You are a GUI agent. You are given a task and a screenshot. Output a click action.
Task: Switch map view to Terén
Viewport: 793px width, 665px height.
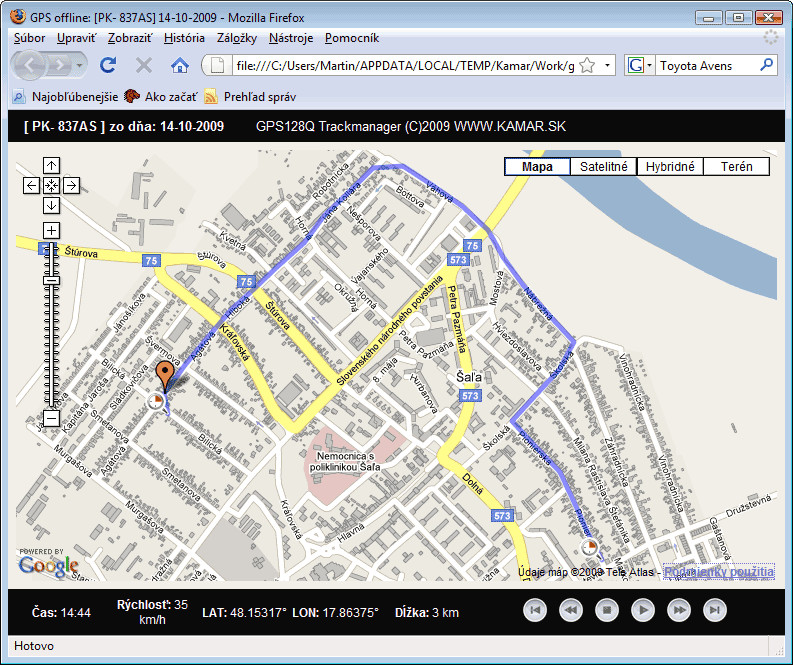736,167
